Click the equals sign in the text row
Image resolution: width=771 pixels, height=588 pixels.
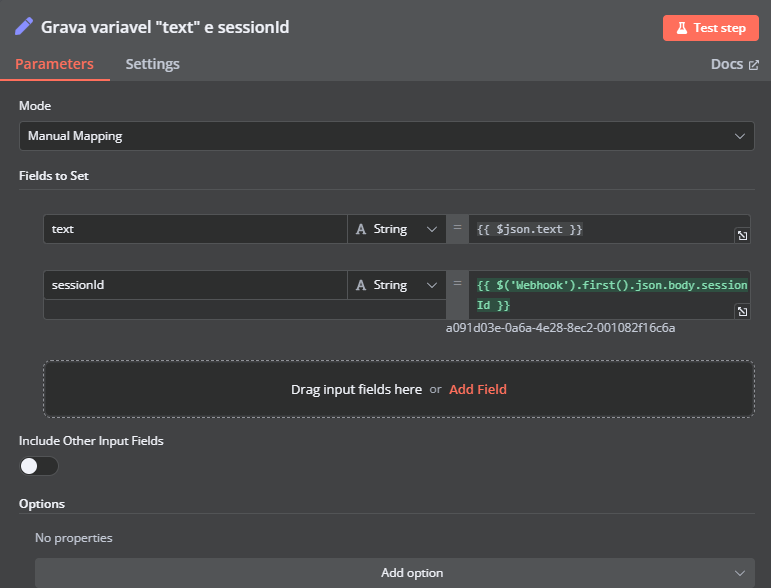[x=458, y=229]
